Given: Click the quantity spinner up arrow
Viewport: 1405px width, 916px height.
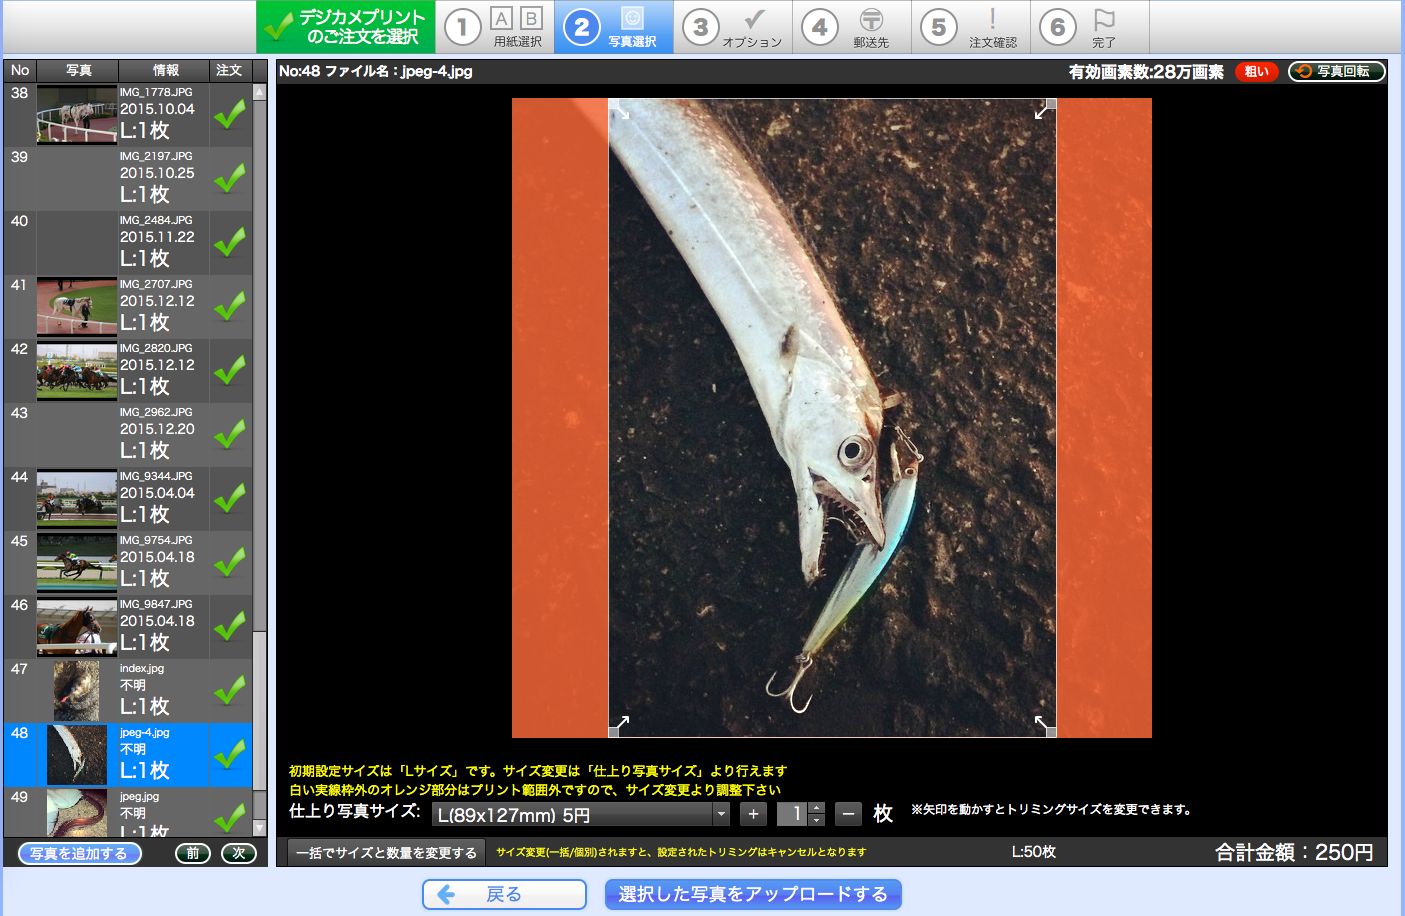Looking at the screenshot, I should point(816,808).
